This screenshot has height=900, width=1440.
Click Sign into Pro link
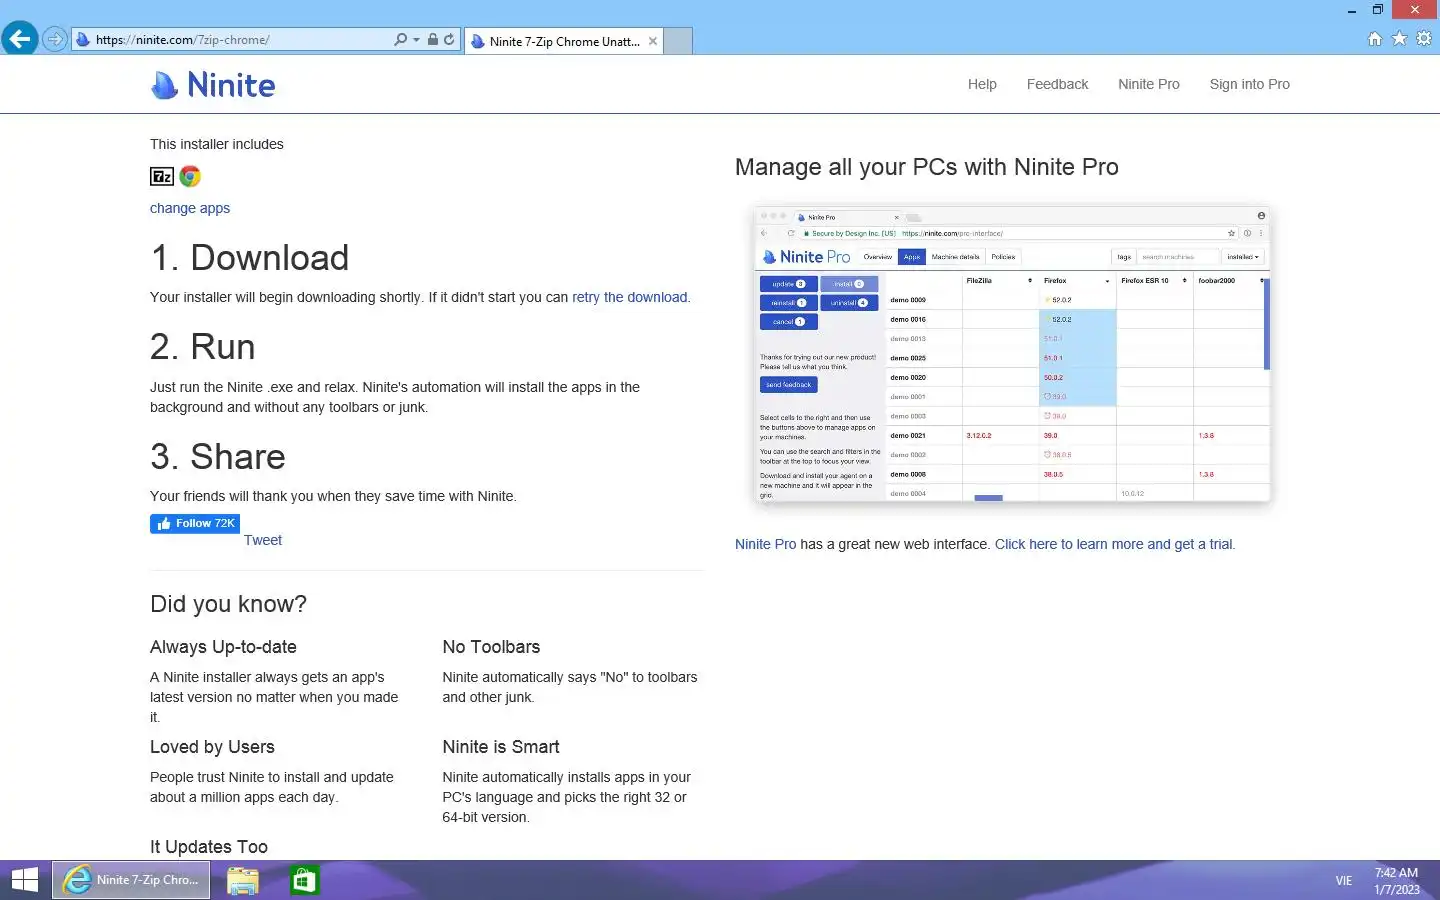[1249, 84]
